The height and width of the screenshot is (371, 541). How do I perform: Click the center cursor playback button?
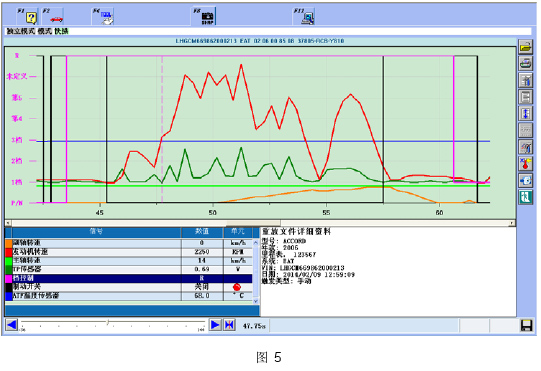[229, 325]
